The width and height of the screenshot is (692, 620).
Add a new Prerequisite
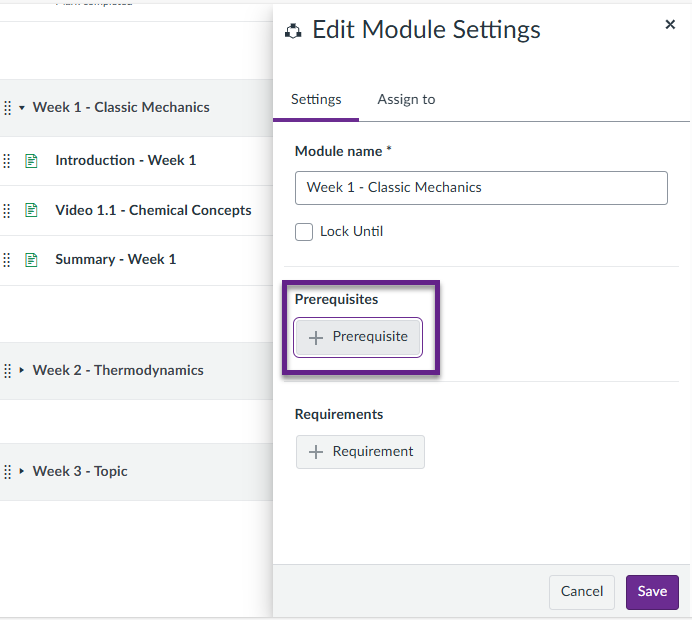pyautogui.click(x=358, y=337)
